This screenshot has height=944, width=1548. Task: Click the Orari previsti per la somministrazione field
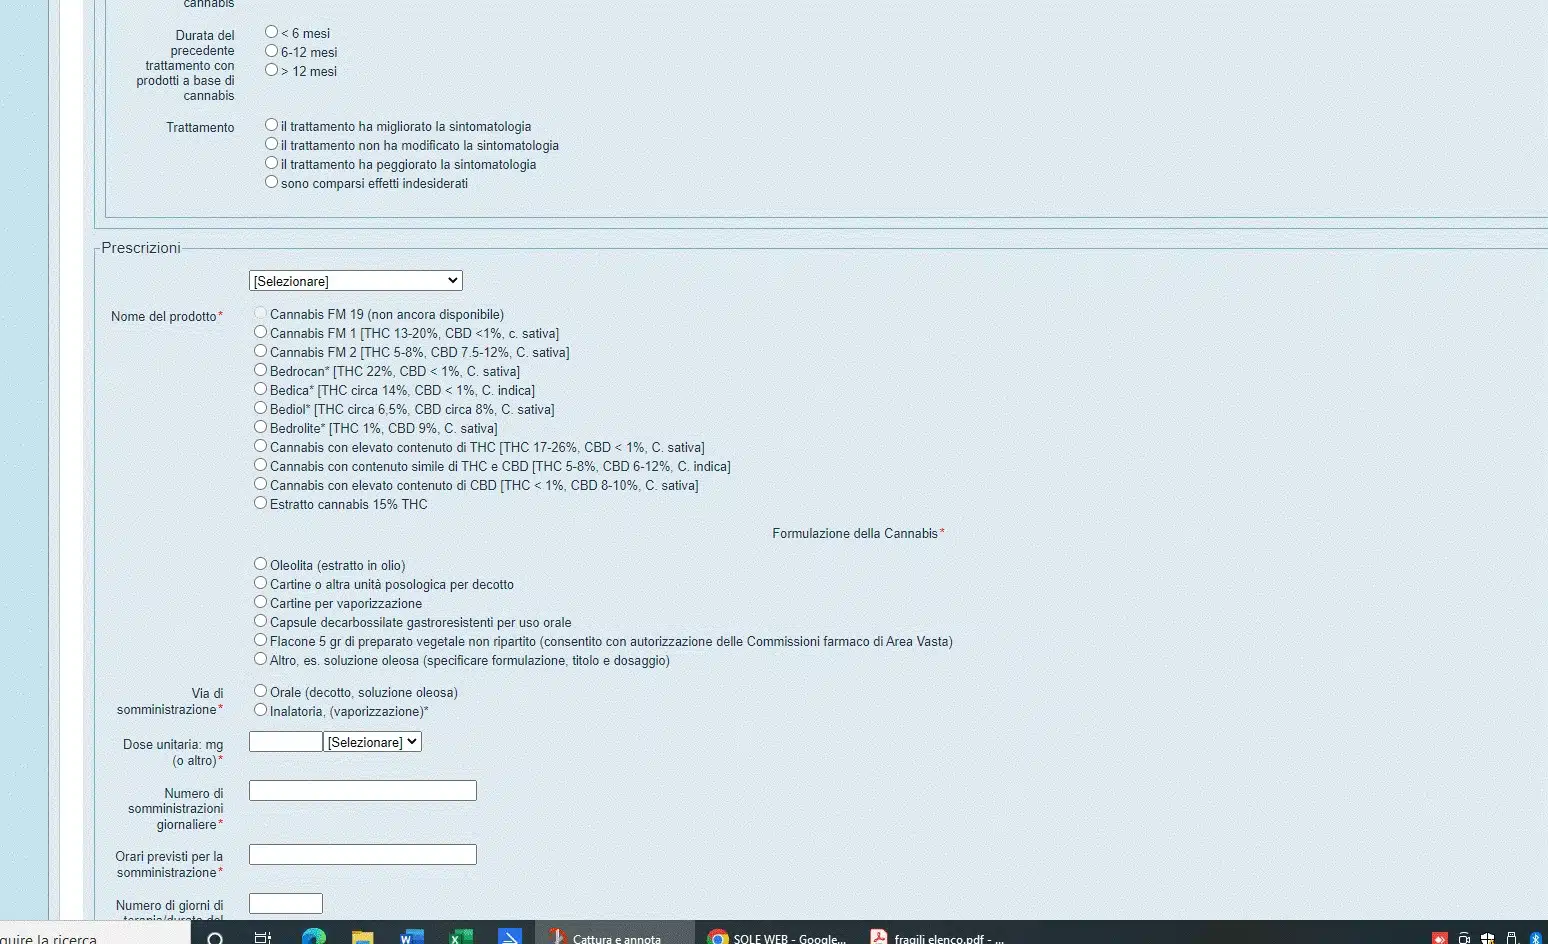363,855
